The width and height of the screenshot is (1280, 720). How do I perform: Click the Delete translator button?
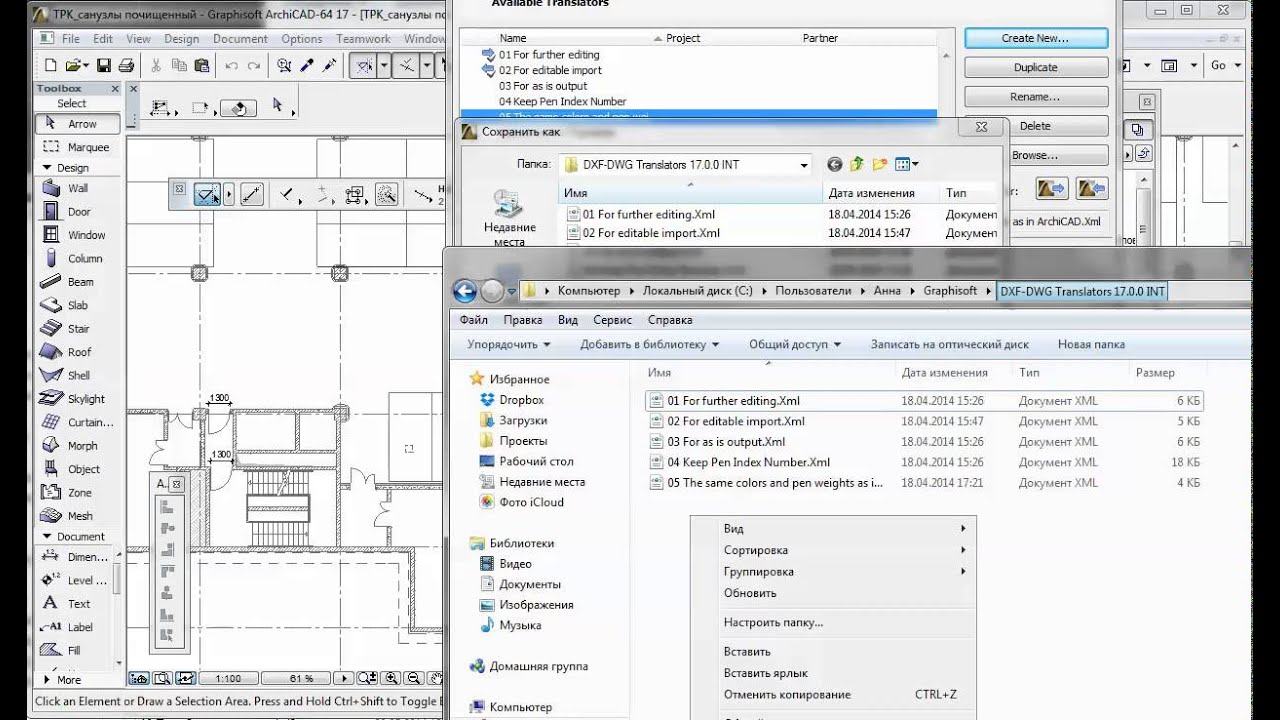(x=1036, y=126)
